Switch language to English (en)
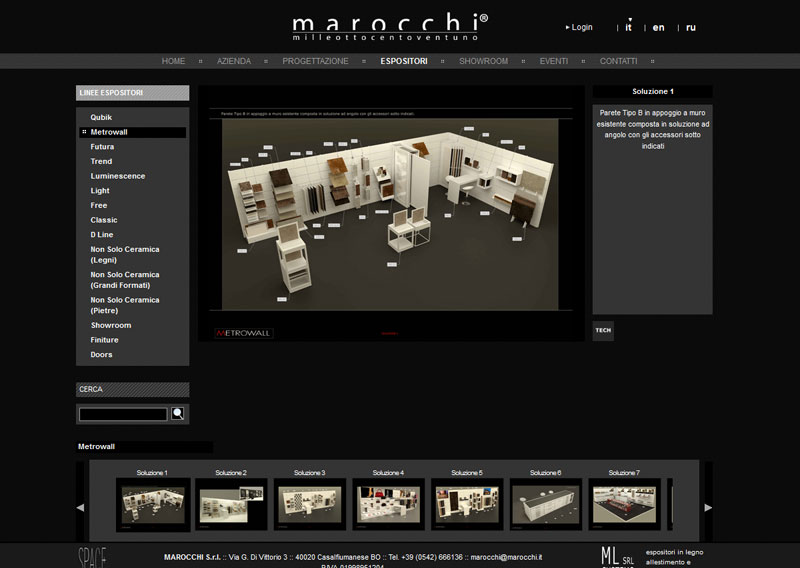 [x=659, y=28]
